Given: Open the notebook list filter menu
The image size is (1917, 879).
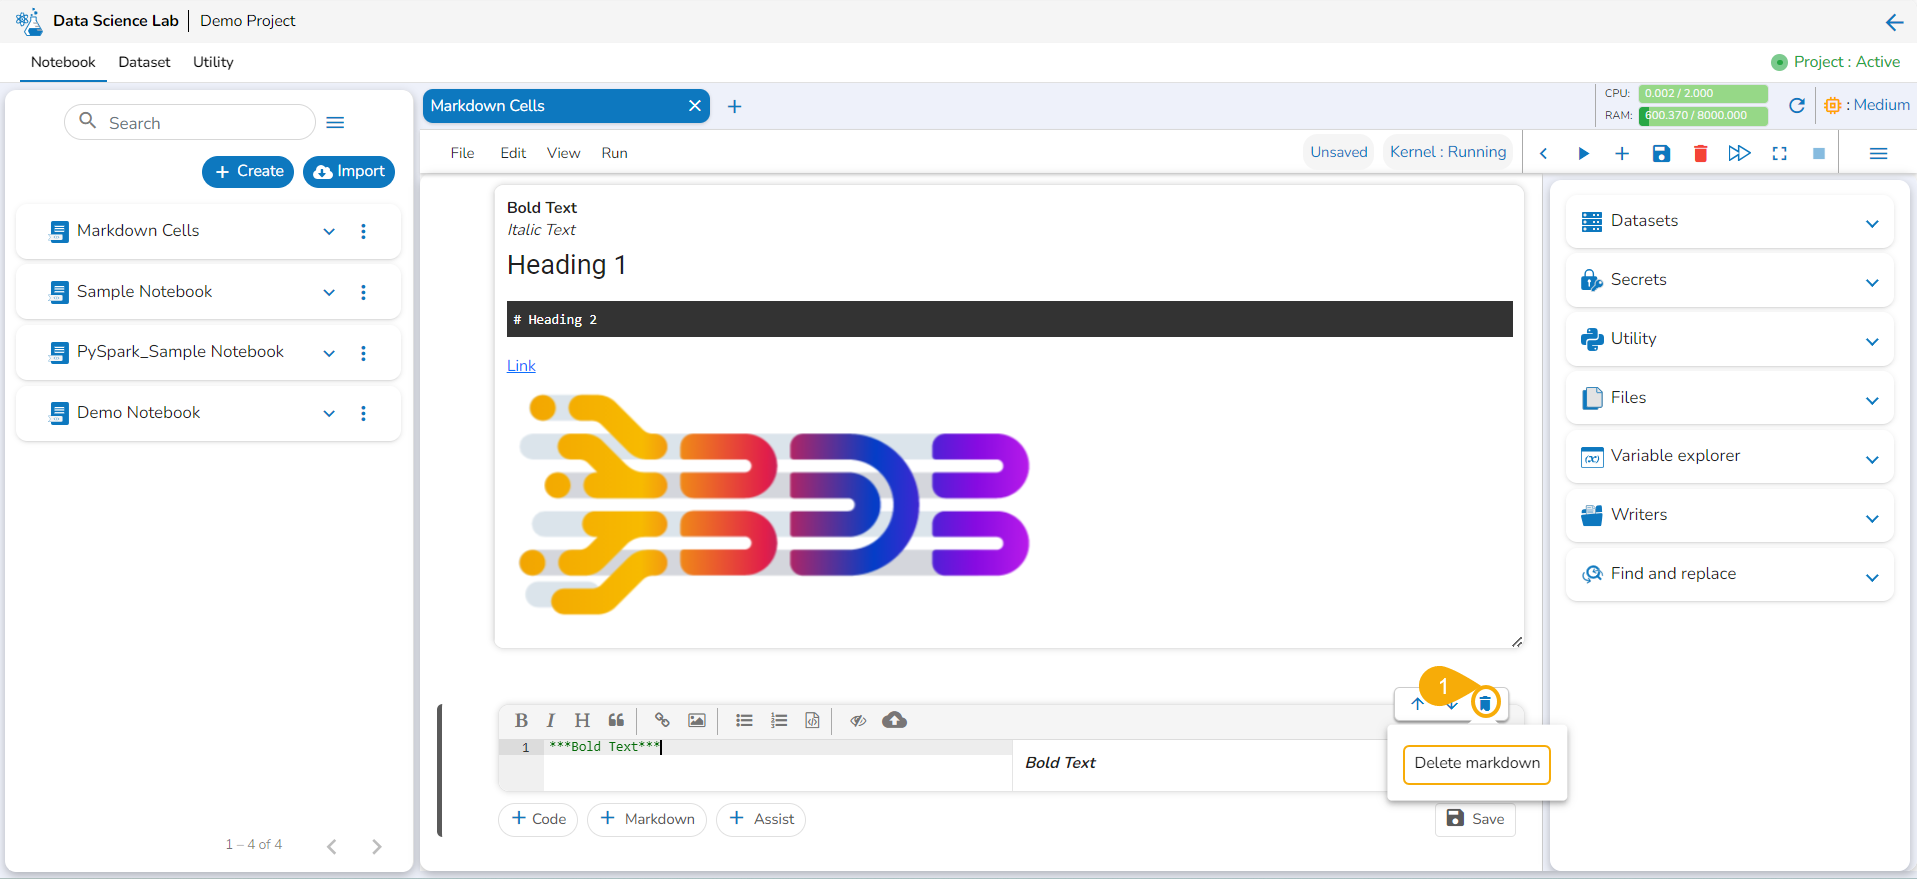Looking at the screenshot, I should point(336,123).
